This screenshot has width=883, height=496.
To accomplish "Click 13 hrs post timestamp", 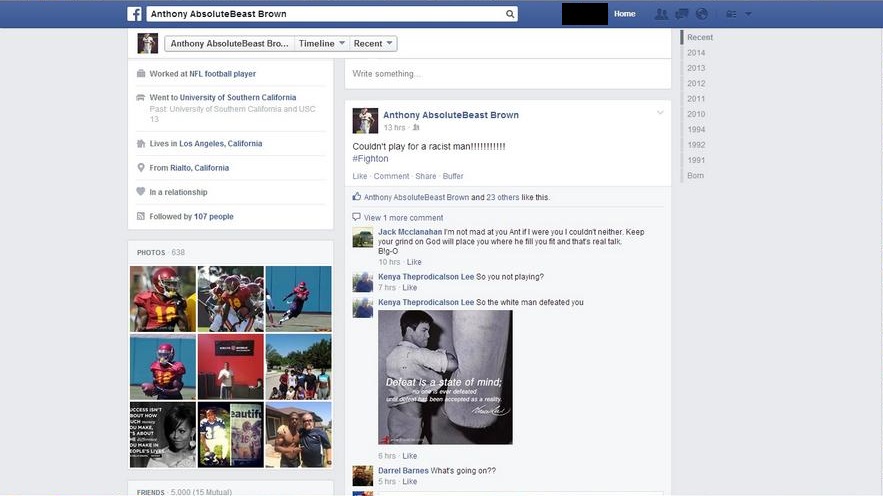I will pyautogui.click(x=394, y=128).
